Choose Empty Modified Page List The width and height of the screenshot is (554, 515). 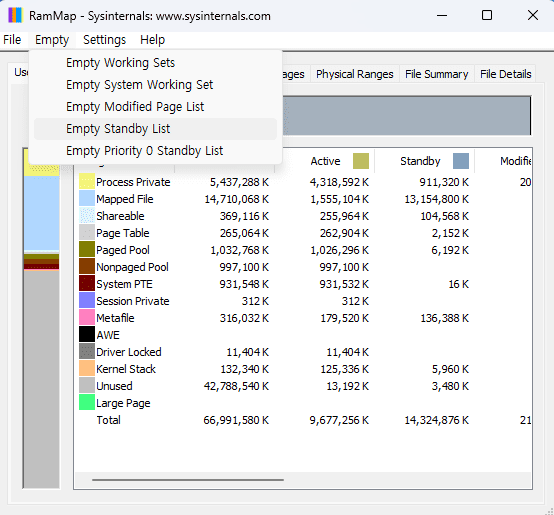[155, 107]
